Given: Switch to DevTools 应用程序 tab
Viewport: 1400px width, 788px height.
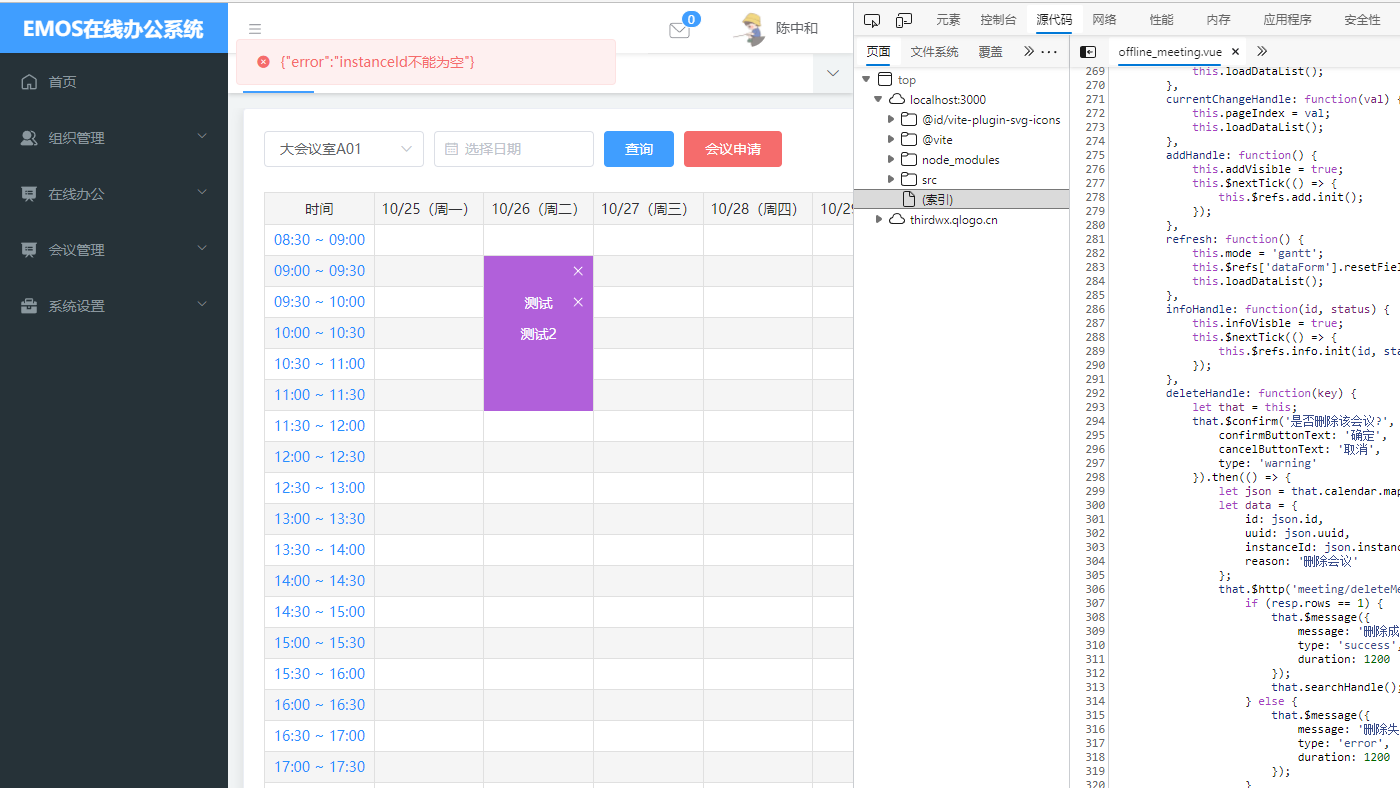Looking at the screenshot, I should coord(1287,20).
